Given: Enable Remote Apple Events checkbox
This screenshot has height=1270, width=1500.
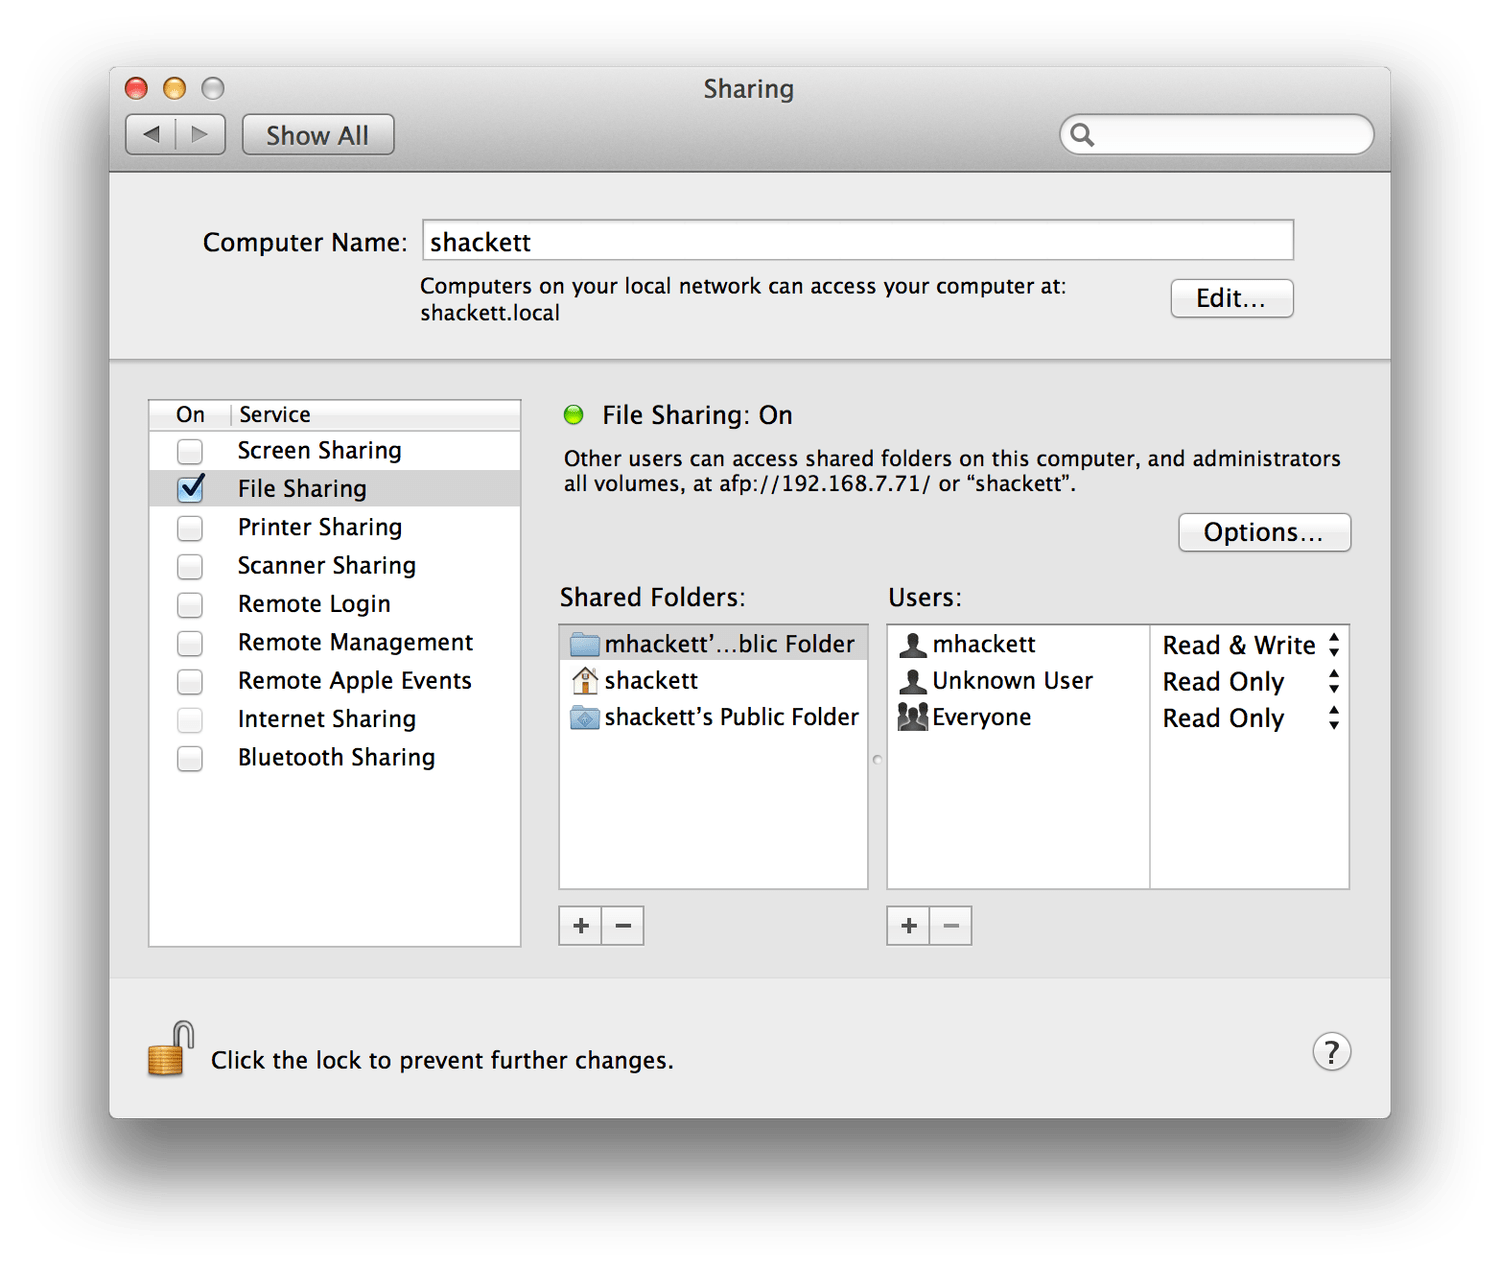Looking at the screenshot, I should (190, 681).
